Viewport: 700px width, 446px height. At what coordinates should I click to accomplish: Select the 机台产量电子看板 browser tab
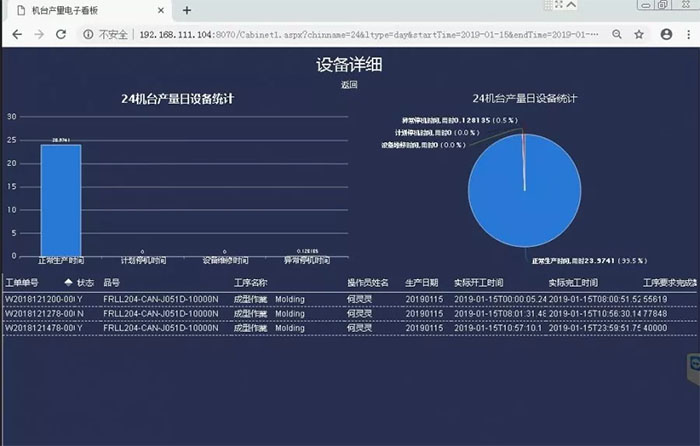(x=80, y=10)
